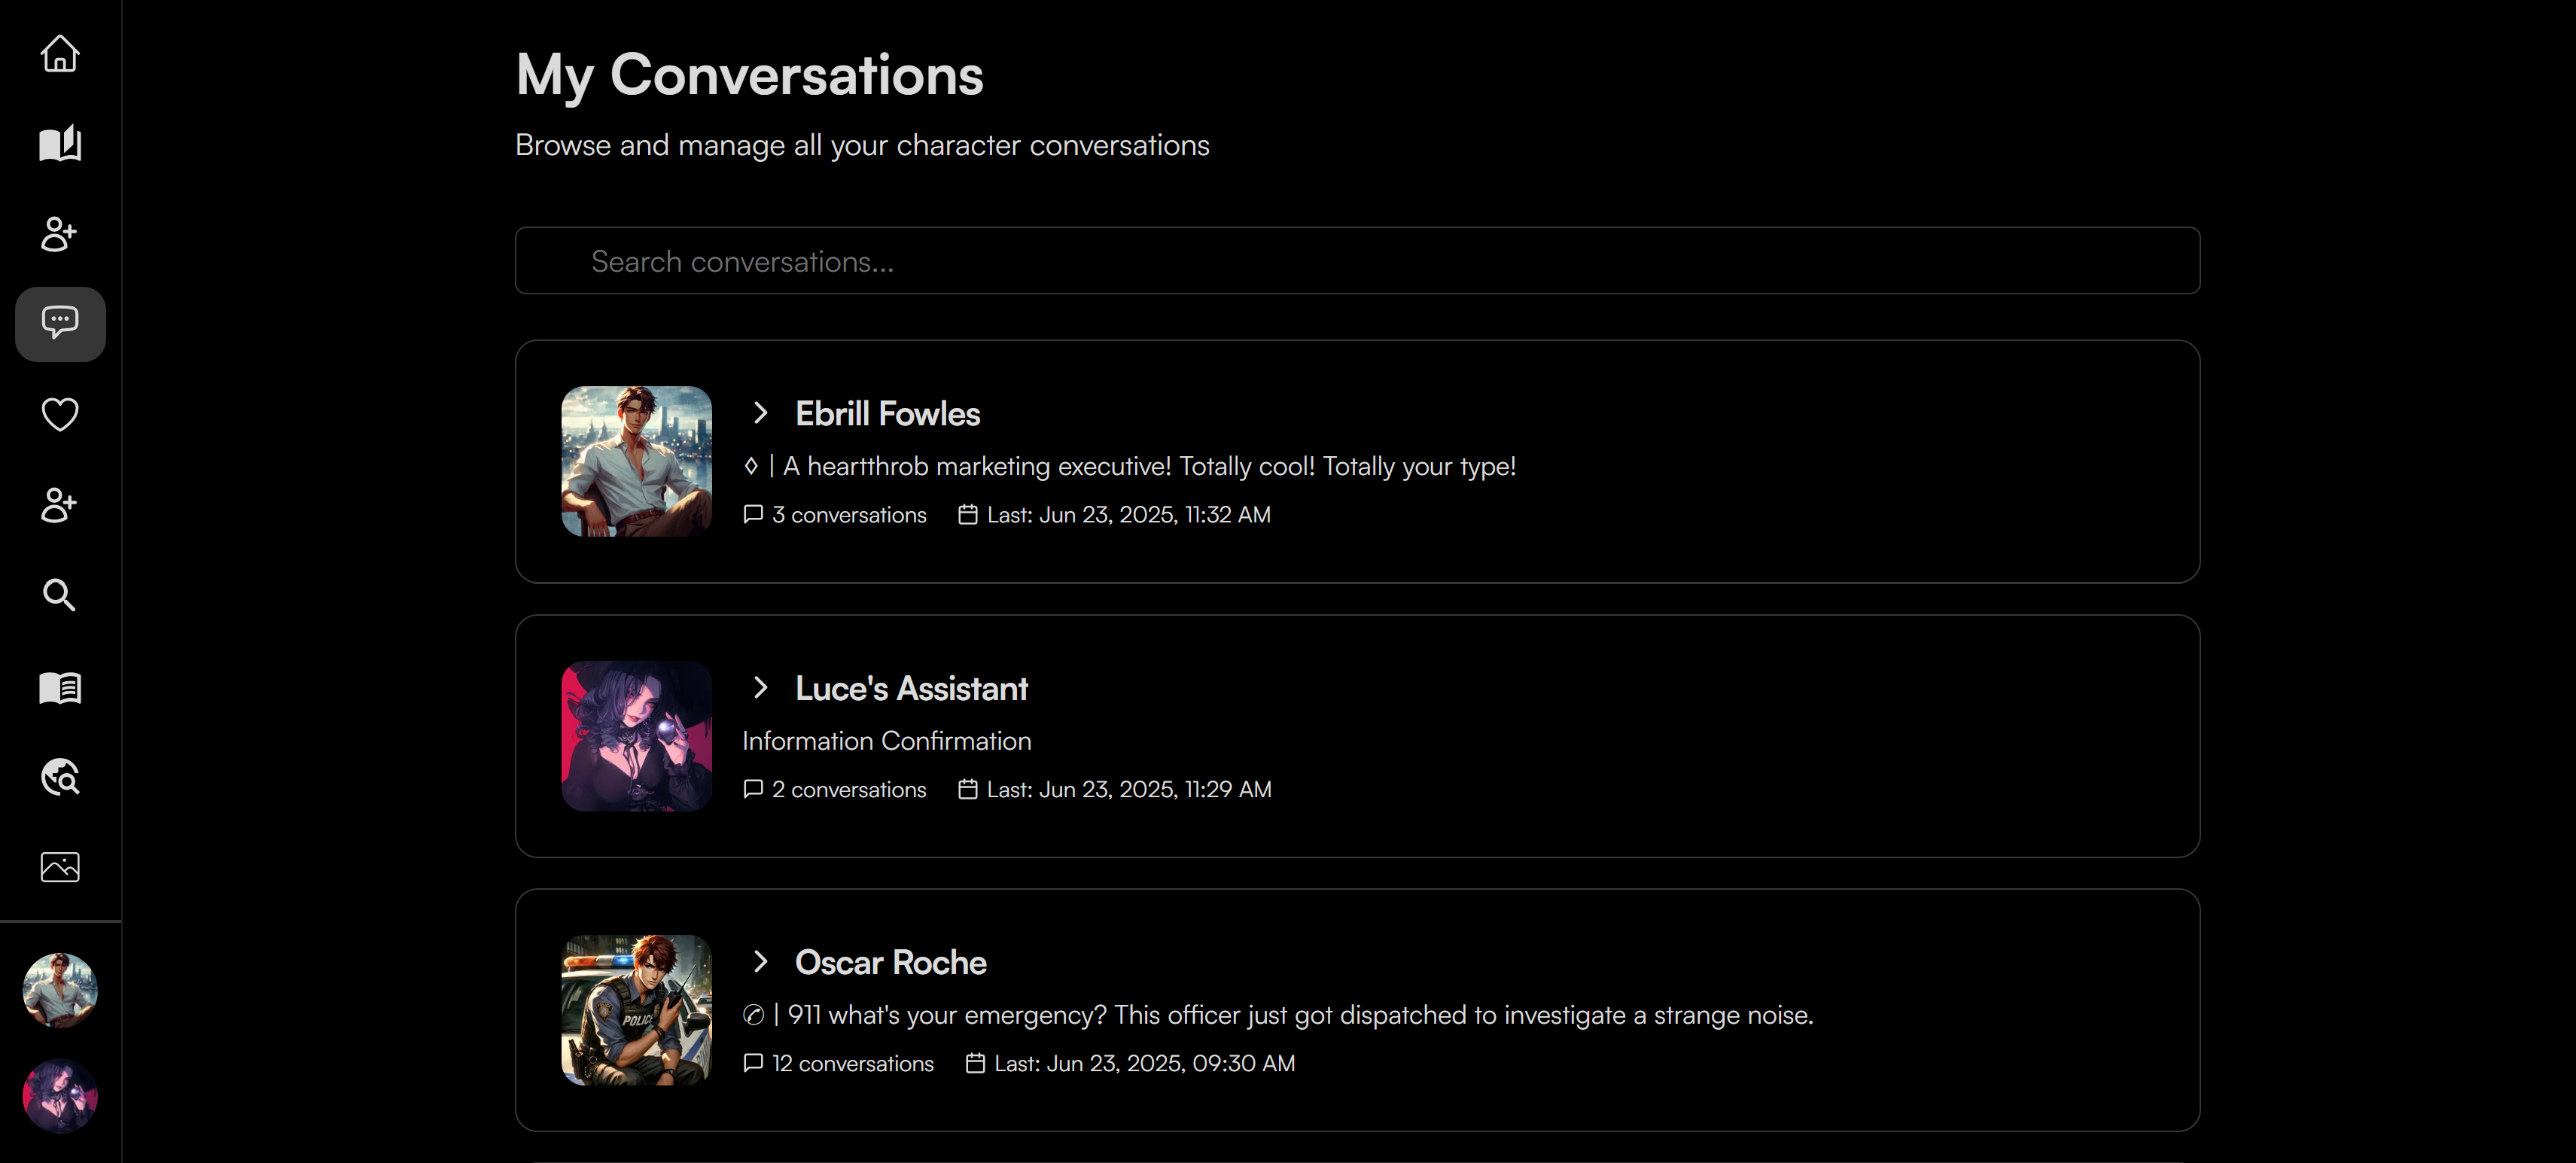Go to Home via sidebar house icon
The width and height of the screenshot is (2576, 1163).
pos(60,54)
